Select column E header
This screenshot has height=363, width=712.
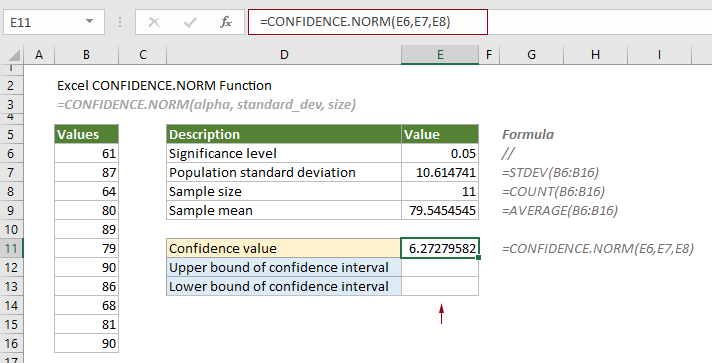(x=440, y=55)
